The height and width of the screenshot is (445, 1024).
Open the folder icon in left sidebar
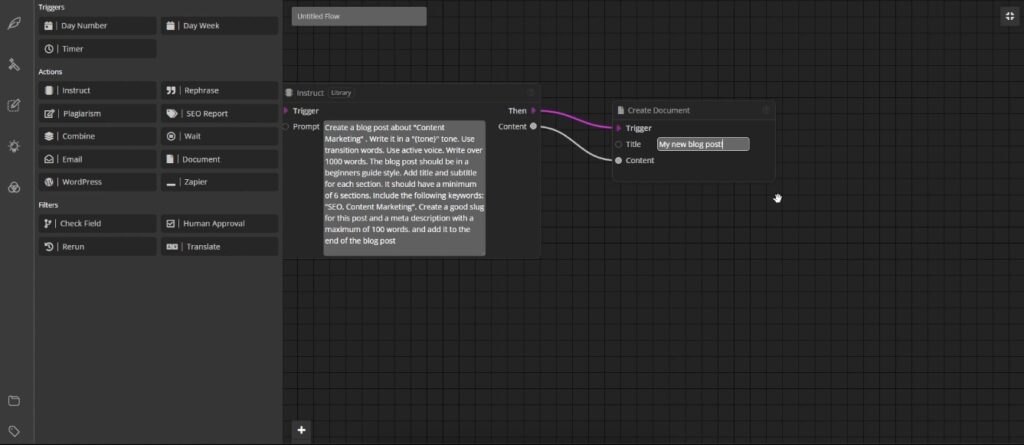(14, 401)
